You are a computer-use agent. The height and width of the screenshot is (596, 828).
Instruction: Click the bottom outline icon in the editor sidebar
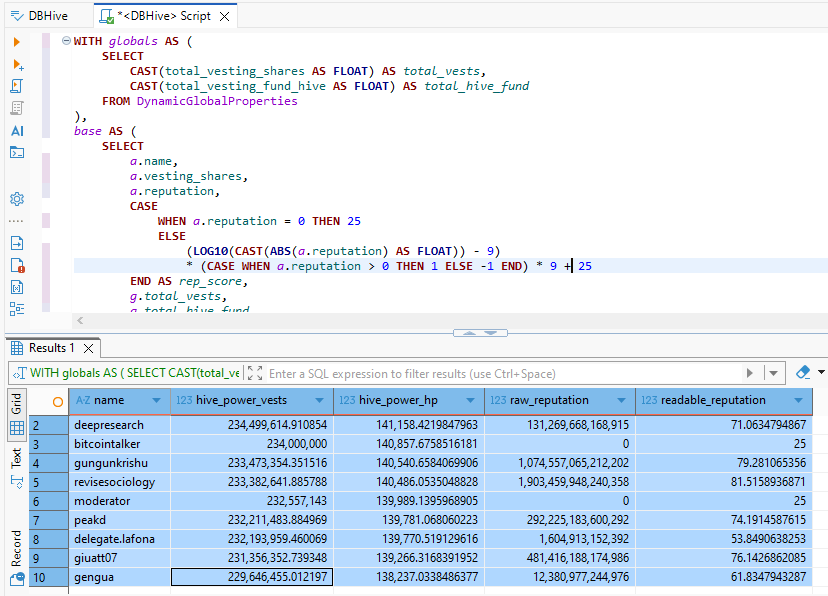(x=17, y=309)
